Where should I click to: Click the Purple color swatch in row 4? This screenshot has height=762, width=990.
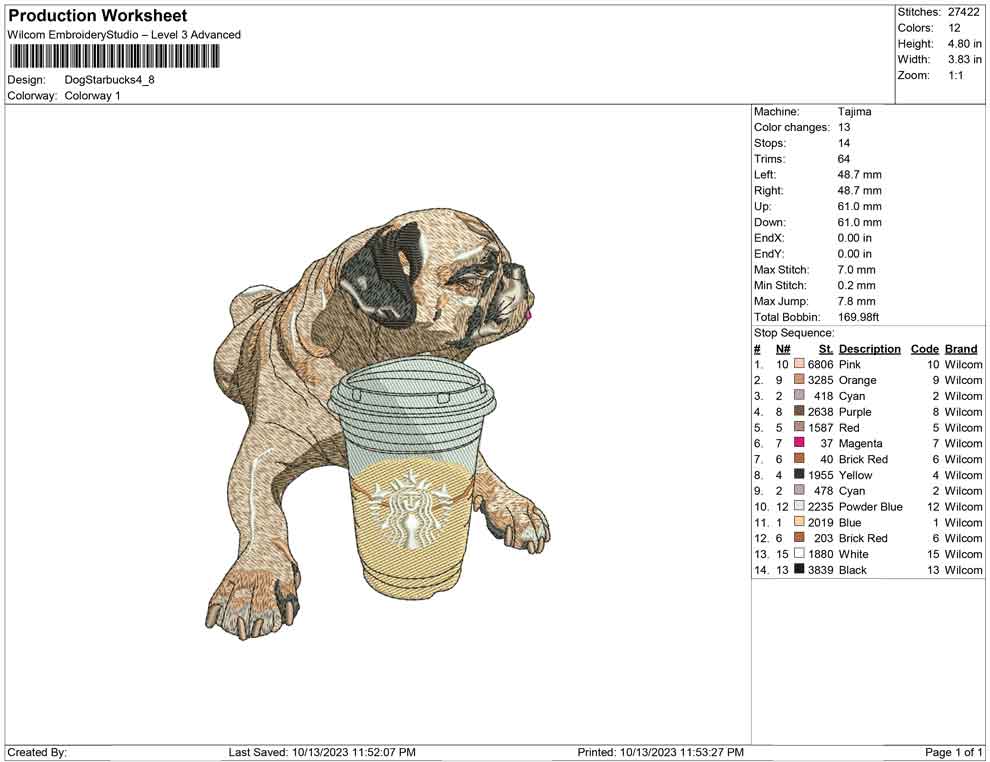(x=799, y=411)
